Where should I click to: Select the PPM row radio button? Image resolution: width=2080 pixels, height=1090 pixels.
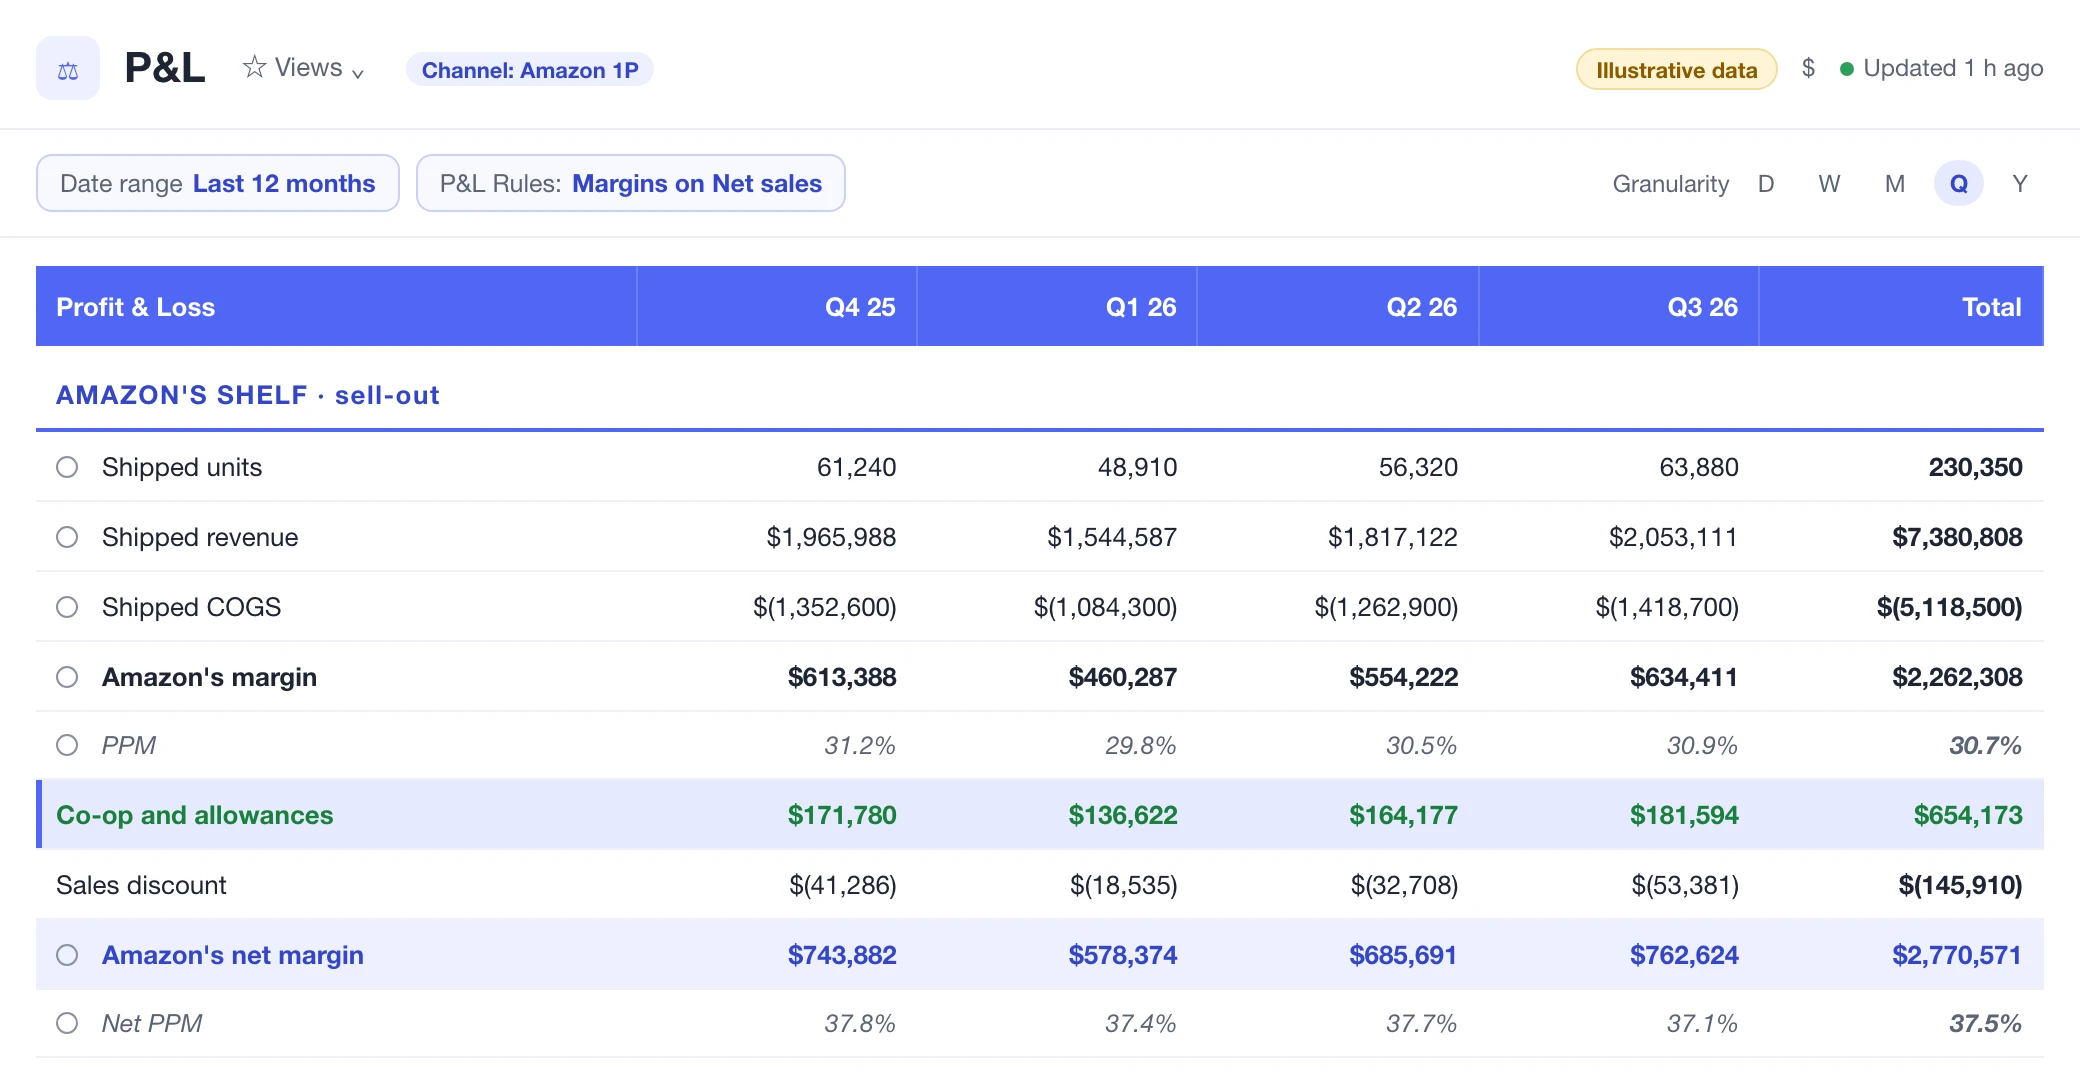pyautogui.click(x=67, y=745)
